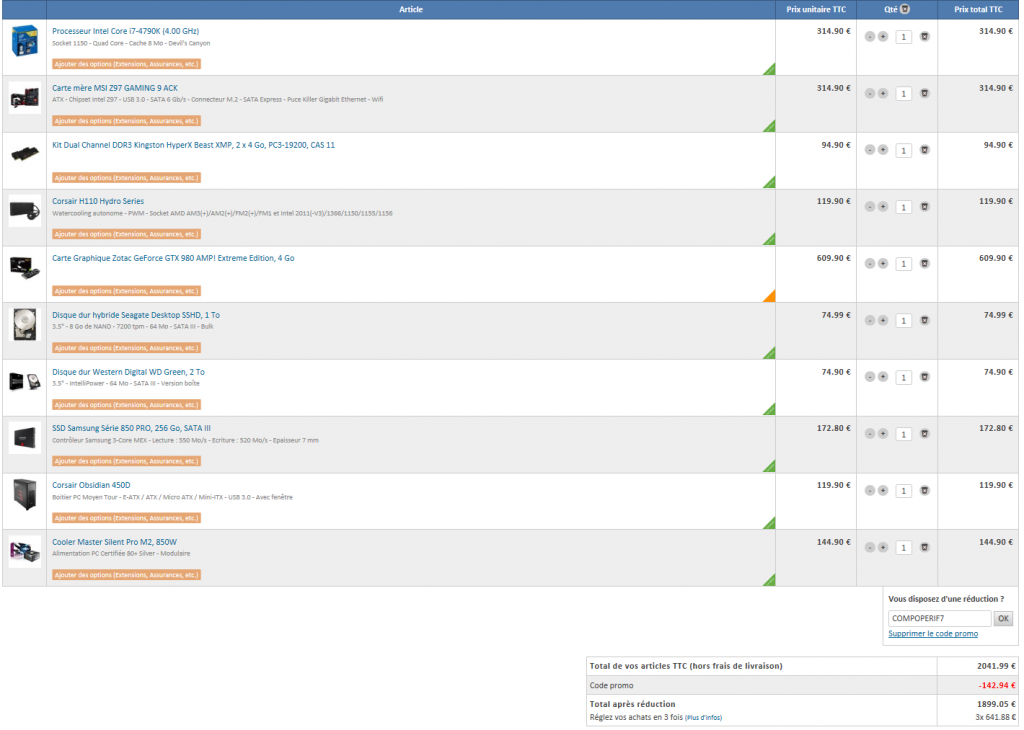This screenshot has height=730, width=1024.
Task: Remove the Corsair Obsidian 450D case
Action: 925,491
